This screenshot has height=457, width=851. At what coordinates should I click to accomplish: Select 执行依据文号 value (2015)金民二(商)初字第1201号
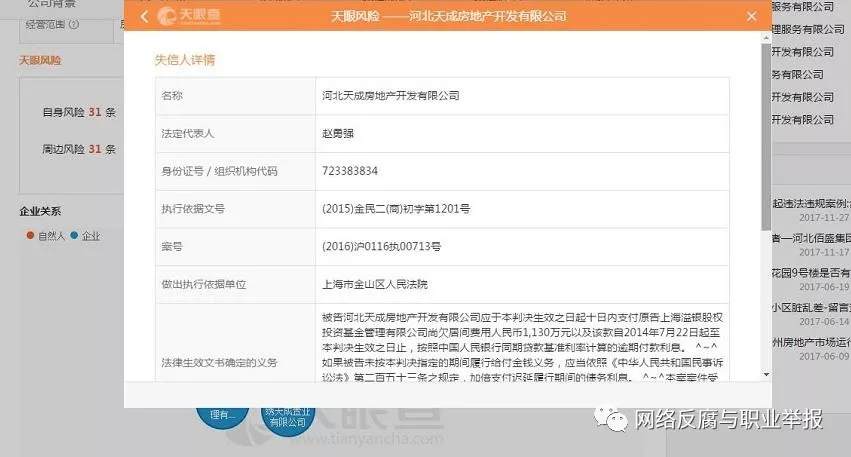pos(396,209)
